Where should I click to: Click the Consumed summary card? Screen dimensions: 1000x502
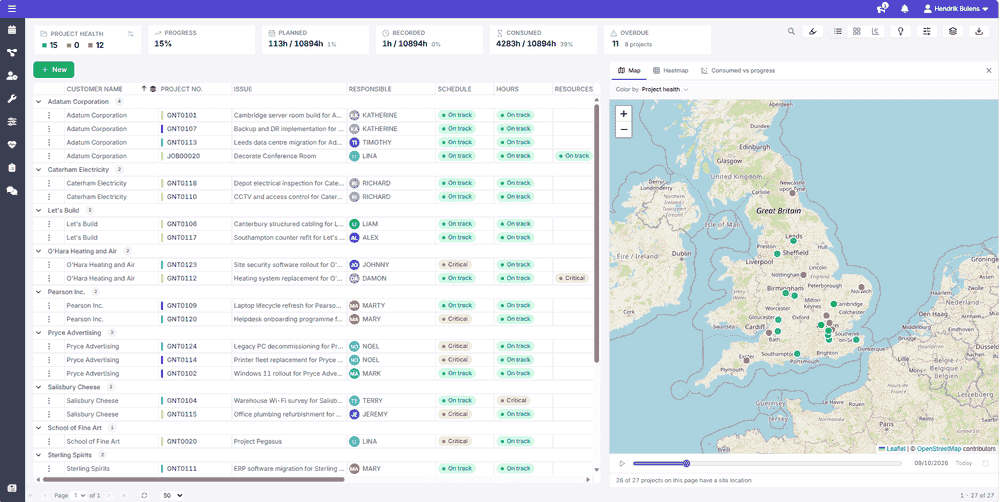click(543, 40)
